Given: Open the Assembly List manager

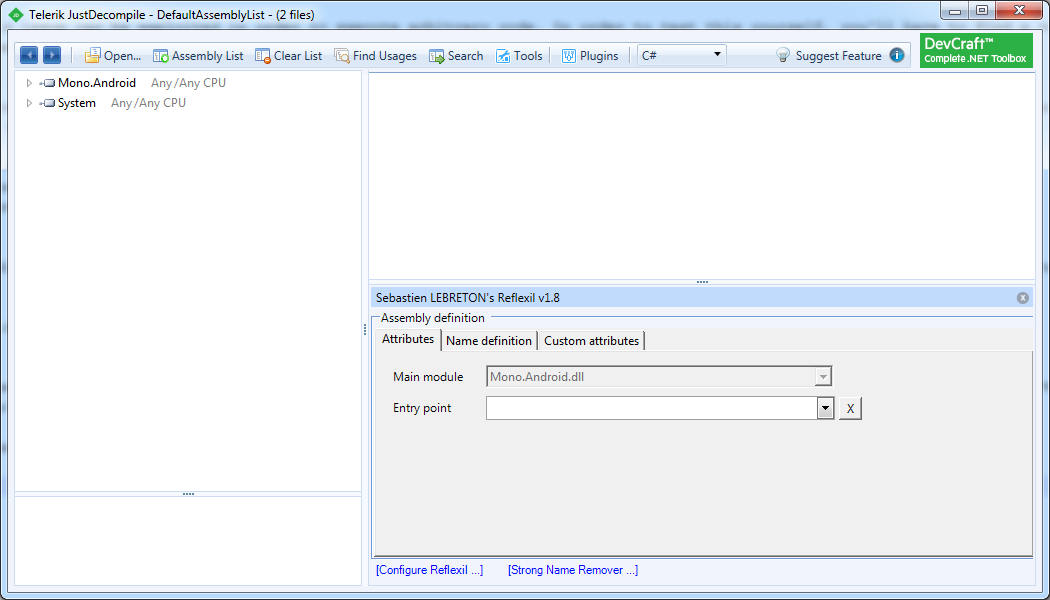Looking at the screenshot, I should (x=198, y=56).
